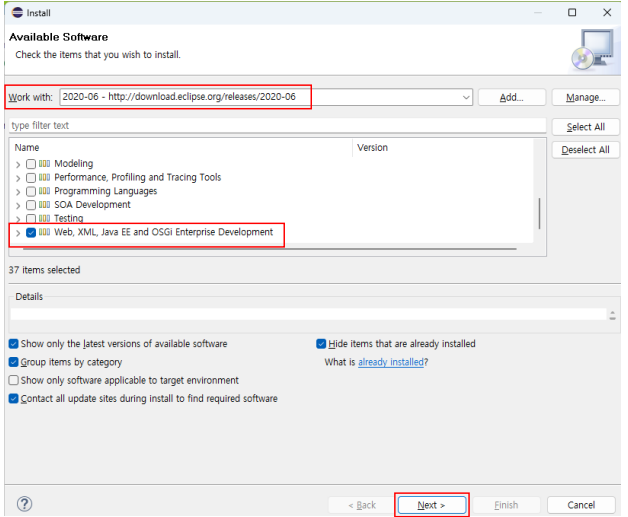Click the Performance, Profiling category icon
628x517 pixels.
(x=44, y=177)
